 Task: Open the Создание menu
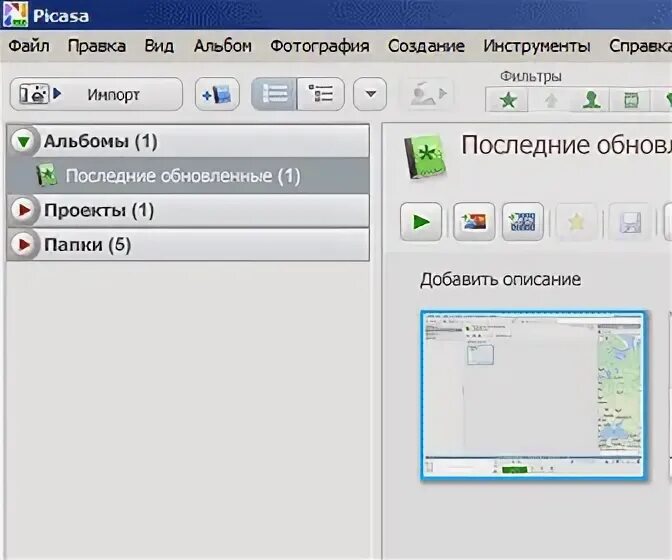click(x=426, y=46)
